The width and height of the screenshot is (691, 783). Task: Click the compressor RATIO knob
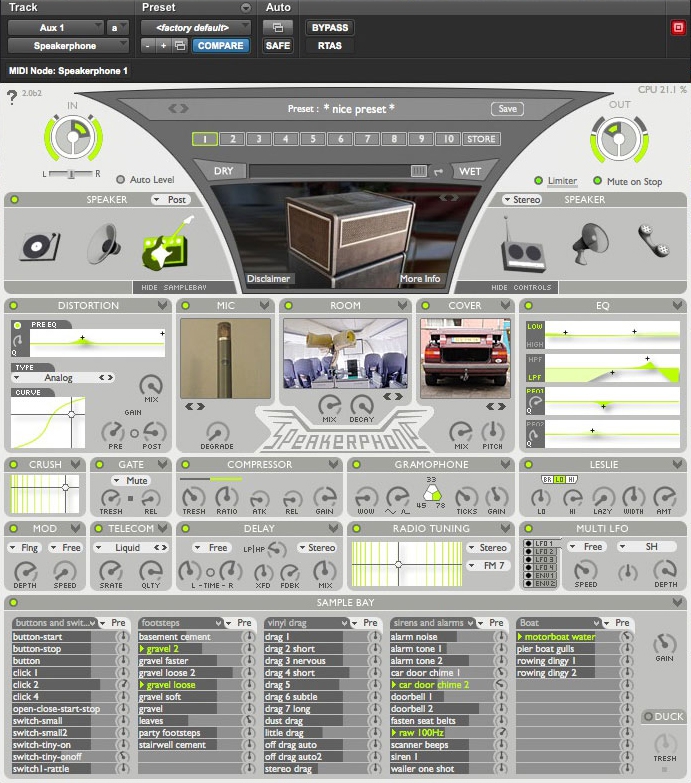[227, 497]
